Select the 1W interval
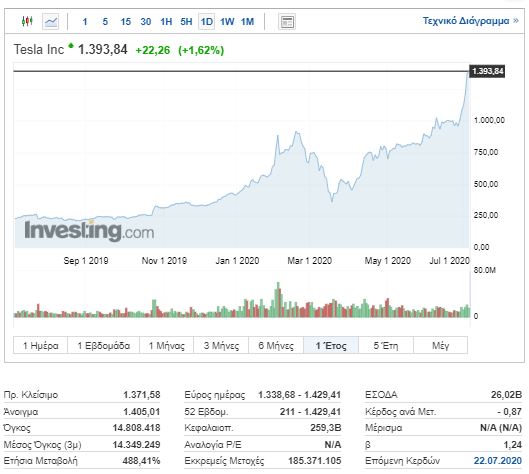The image size is (529, 474). 227,22
